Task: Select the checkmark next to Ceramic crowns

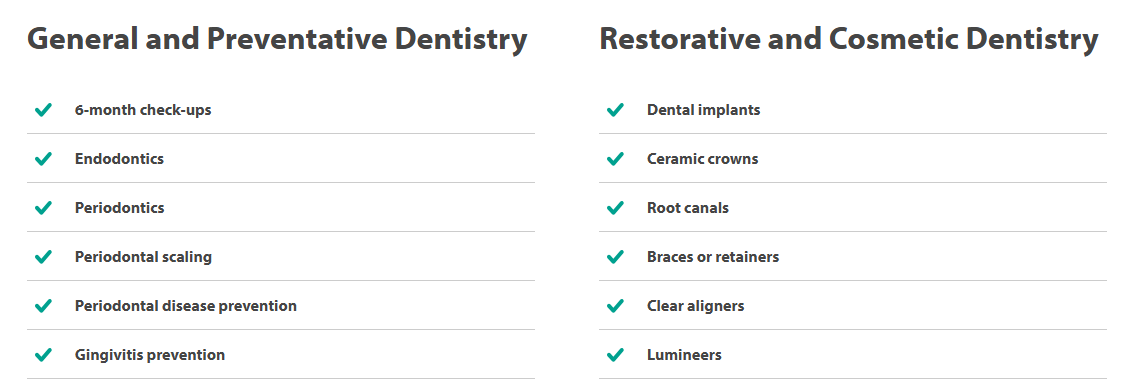Action: point(615,159)
